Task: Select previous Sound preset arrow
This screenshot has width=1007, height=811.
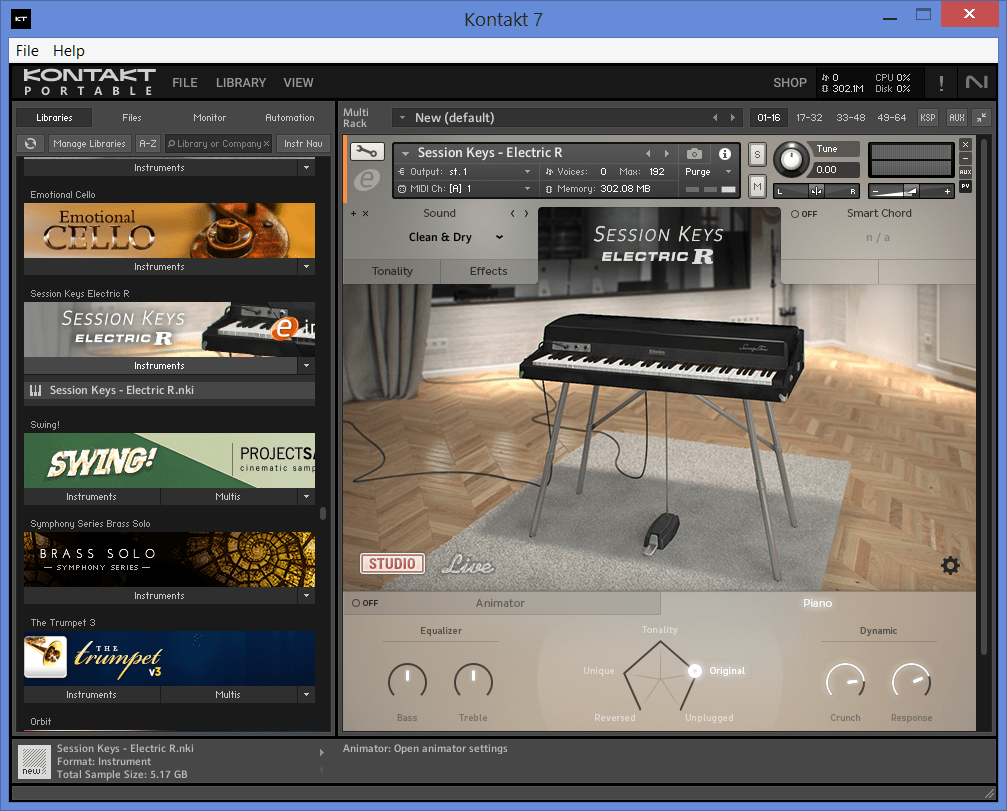Action: (x=512, y=213)
